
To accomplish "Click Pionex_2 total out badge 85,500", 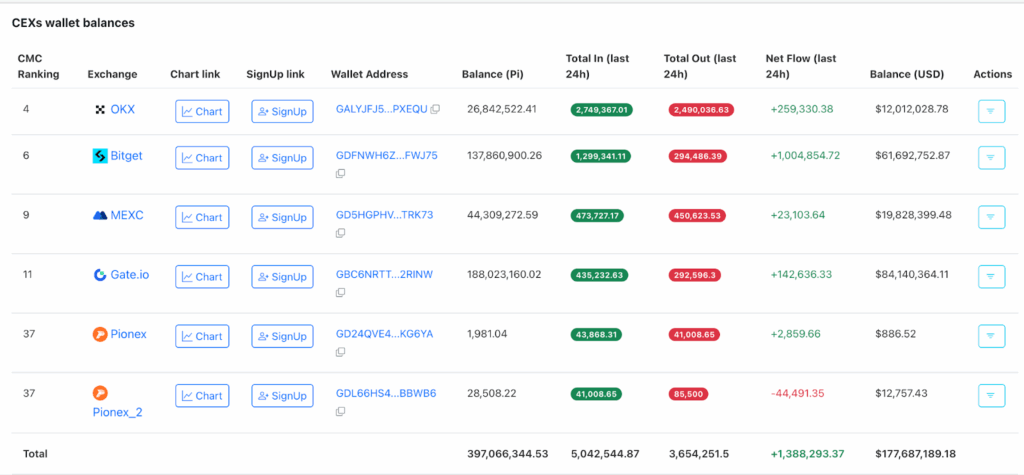I will point(688,394).
